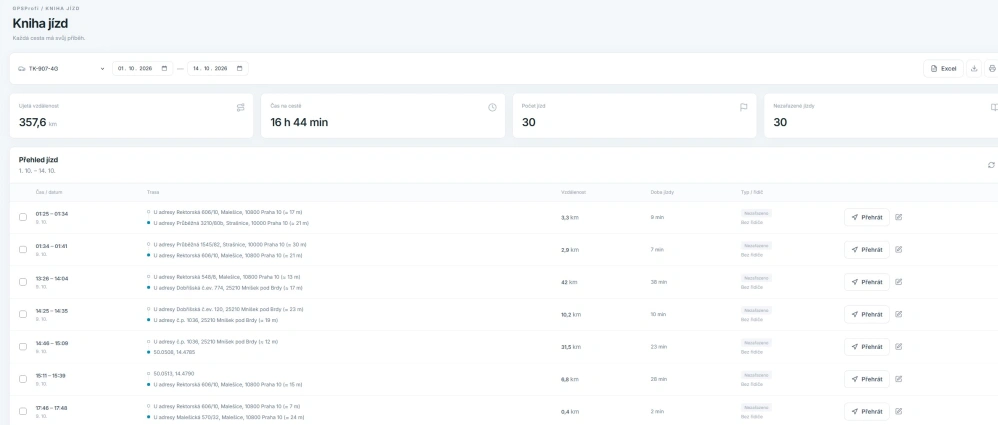
Task: Replay the 13:26 – 14:04 trip with Přehrát
Action: (x=867, y=282)
